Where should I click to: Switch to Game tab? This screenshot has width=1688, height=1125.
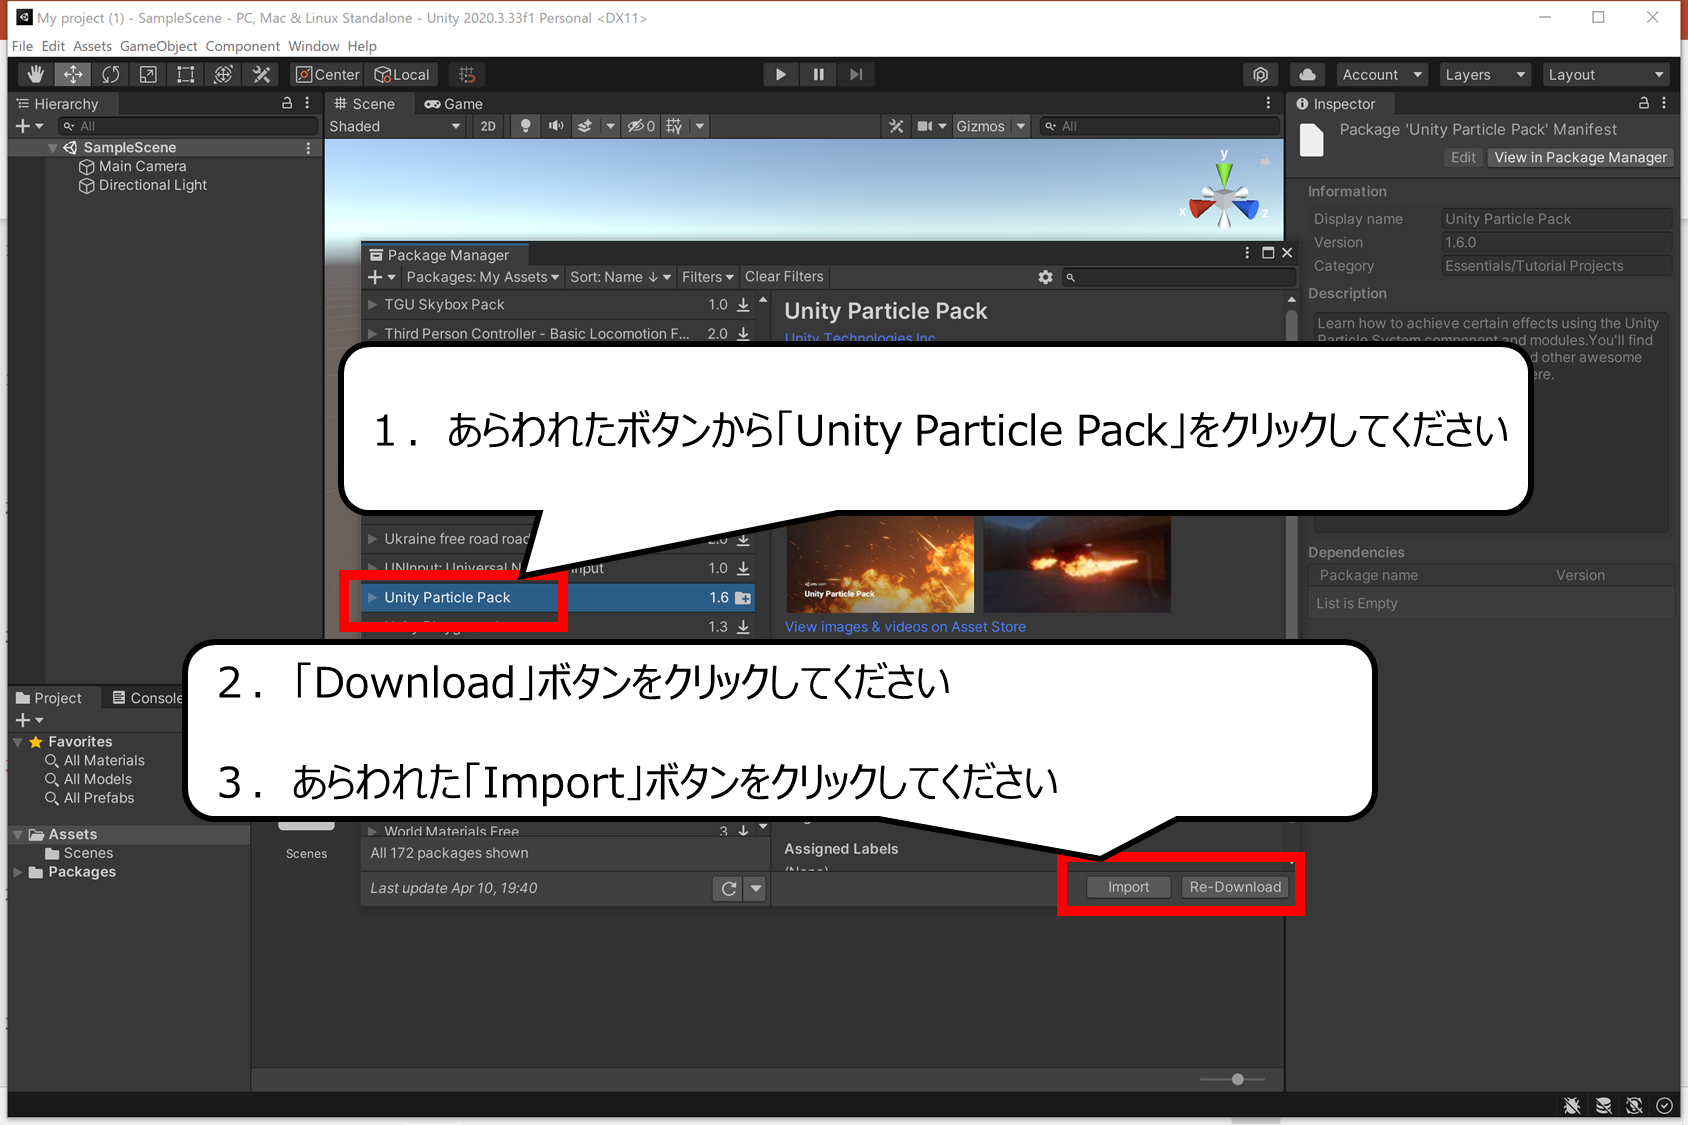(x=454, y=104)
